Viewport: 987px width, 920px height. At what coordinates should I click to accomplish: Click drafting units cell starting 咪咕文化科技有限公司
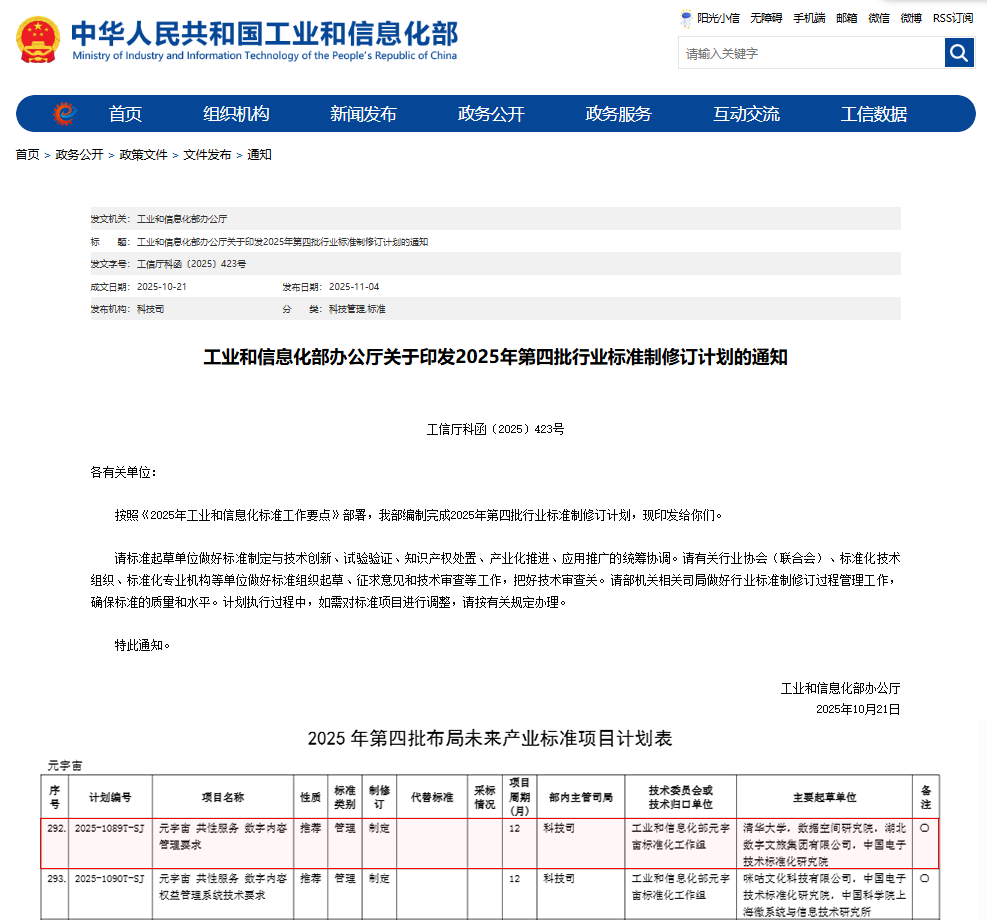[x=825, y=895]
